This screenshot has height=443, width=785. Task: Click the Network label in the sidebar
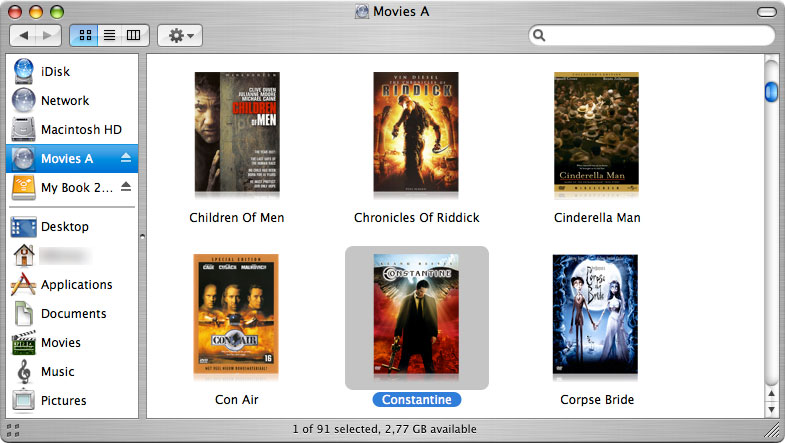click(x=65, y=101)
